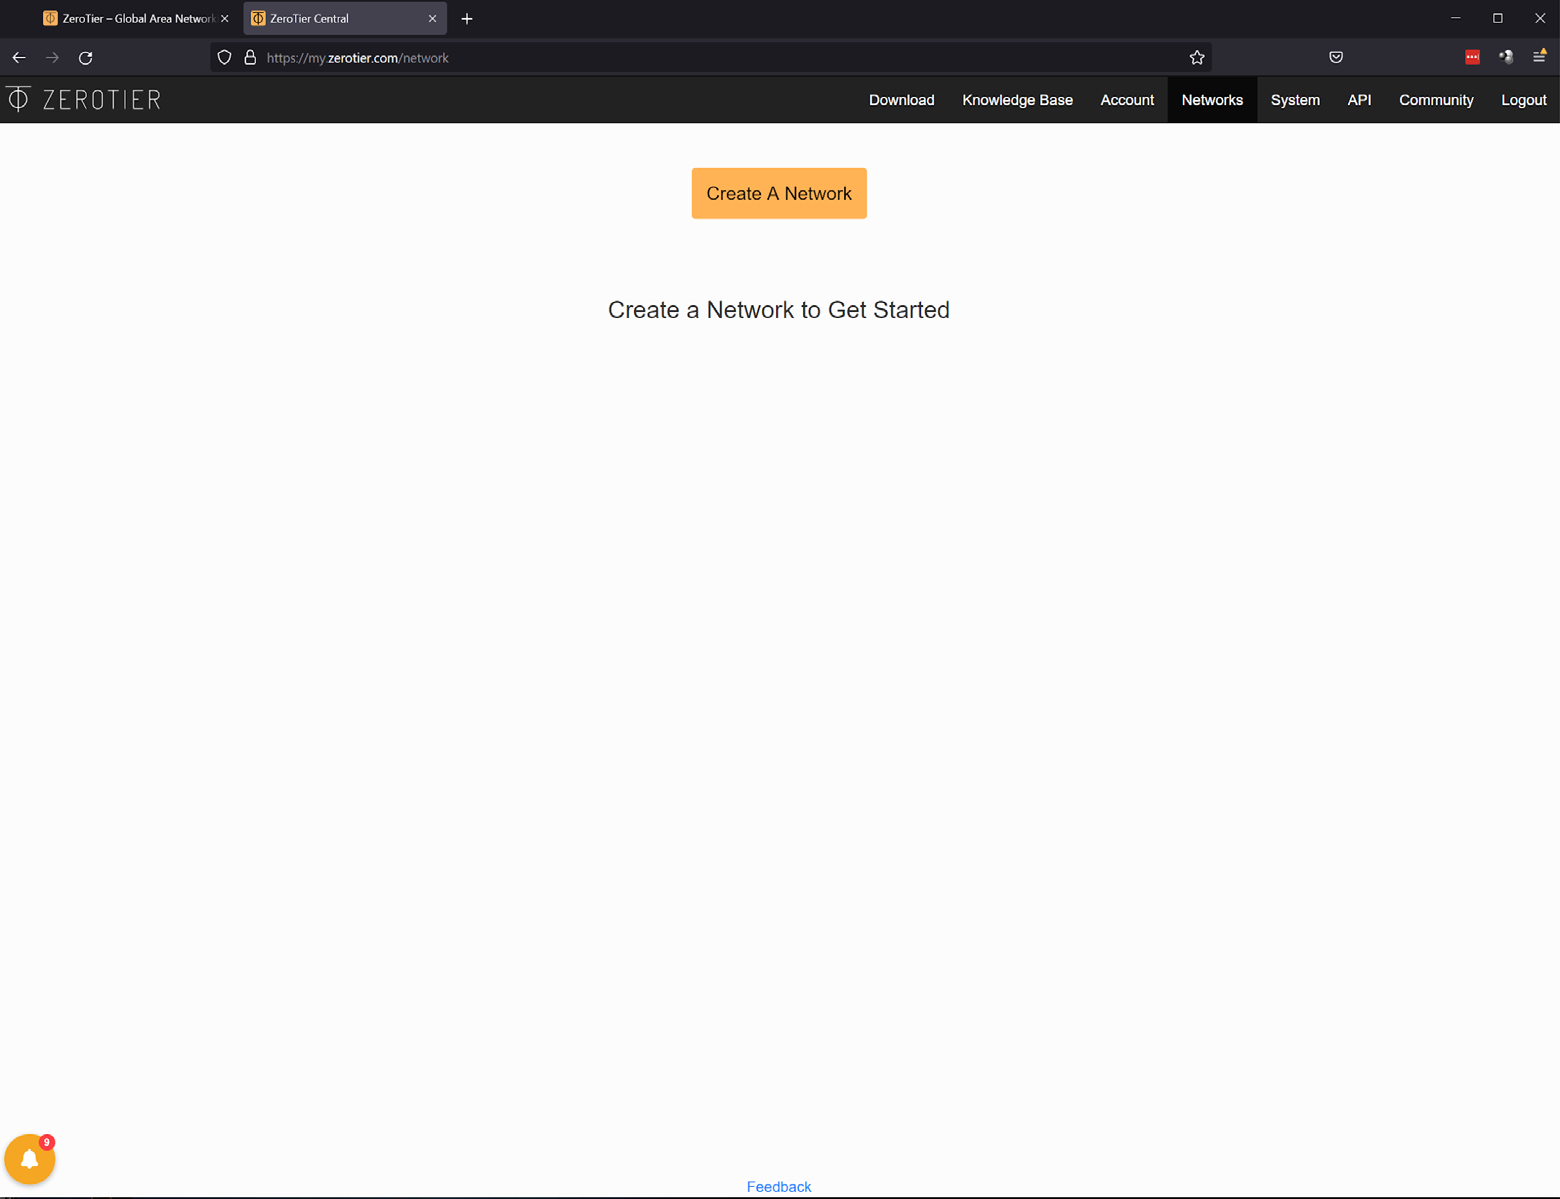1560x1199 pixels.
Task: Reload the page with the refresh icon
Action: coord(86,58)
